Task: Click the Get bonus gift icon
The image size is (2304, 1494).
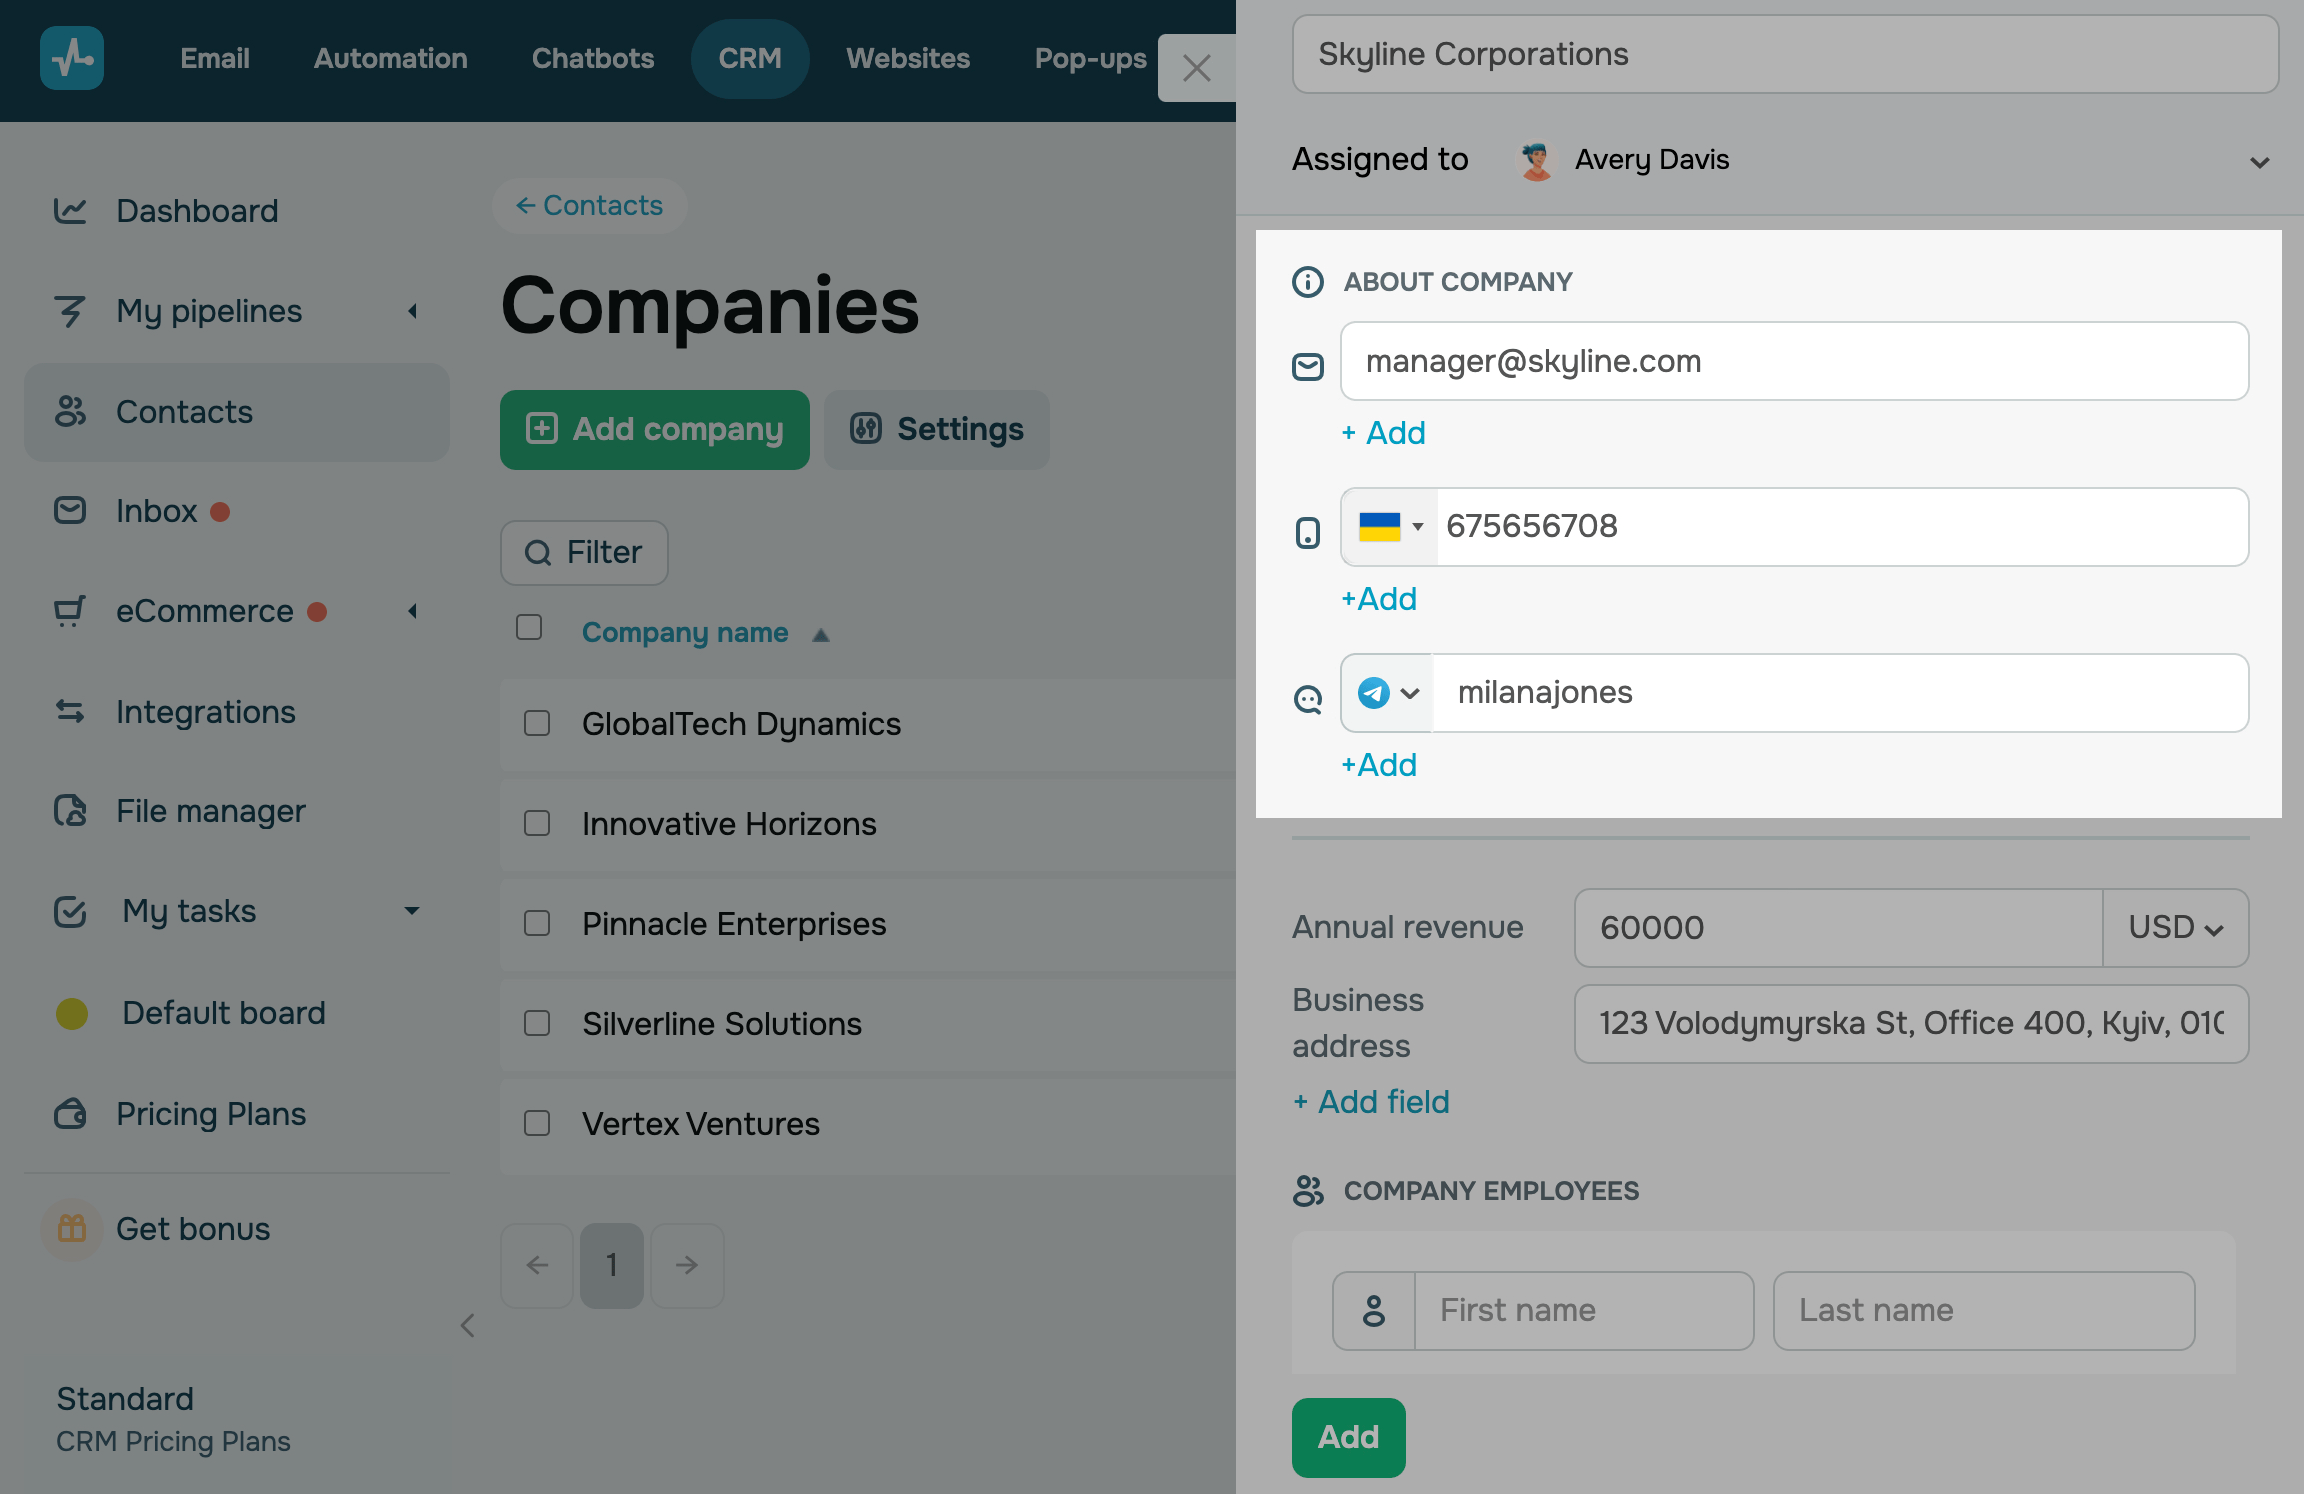Action: [x=72, y=1228]
